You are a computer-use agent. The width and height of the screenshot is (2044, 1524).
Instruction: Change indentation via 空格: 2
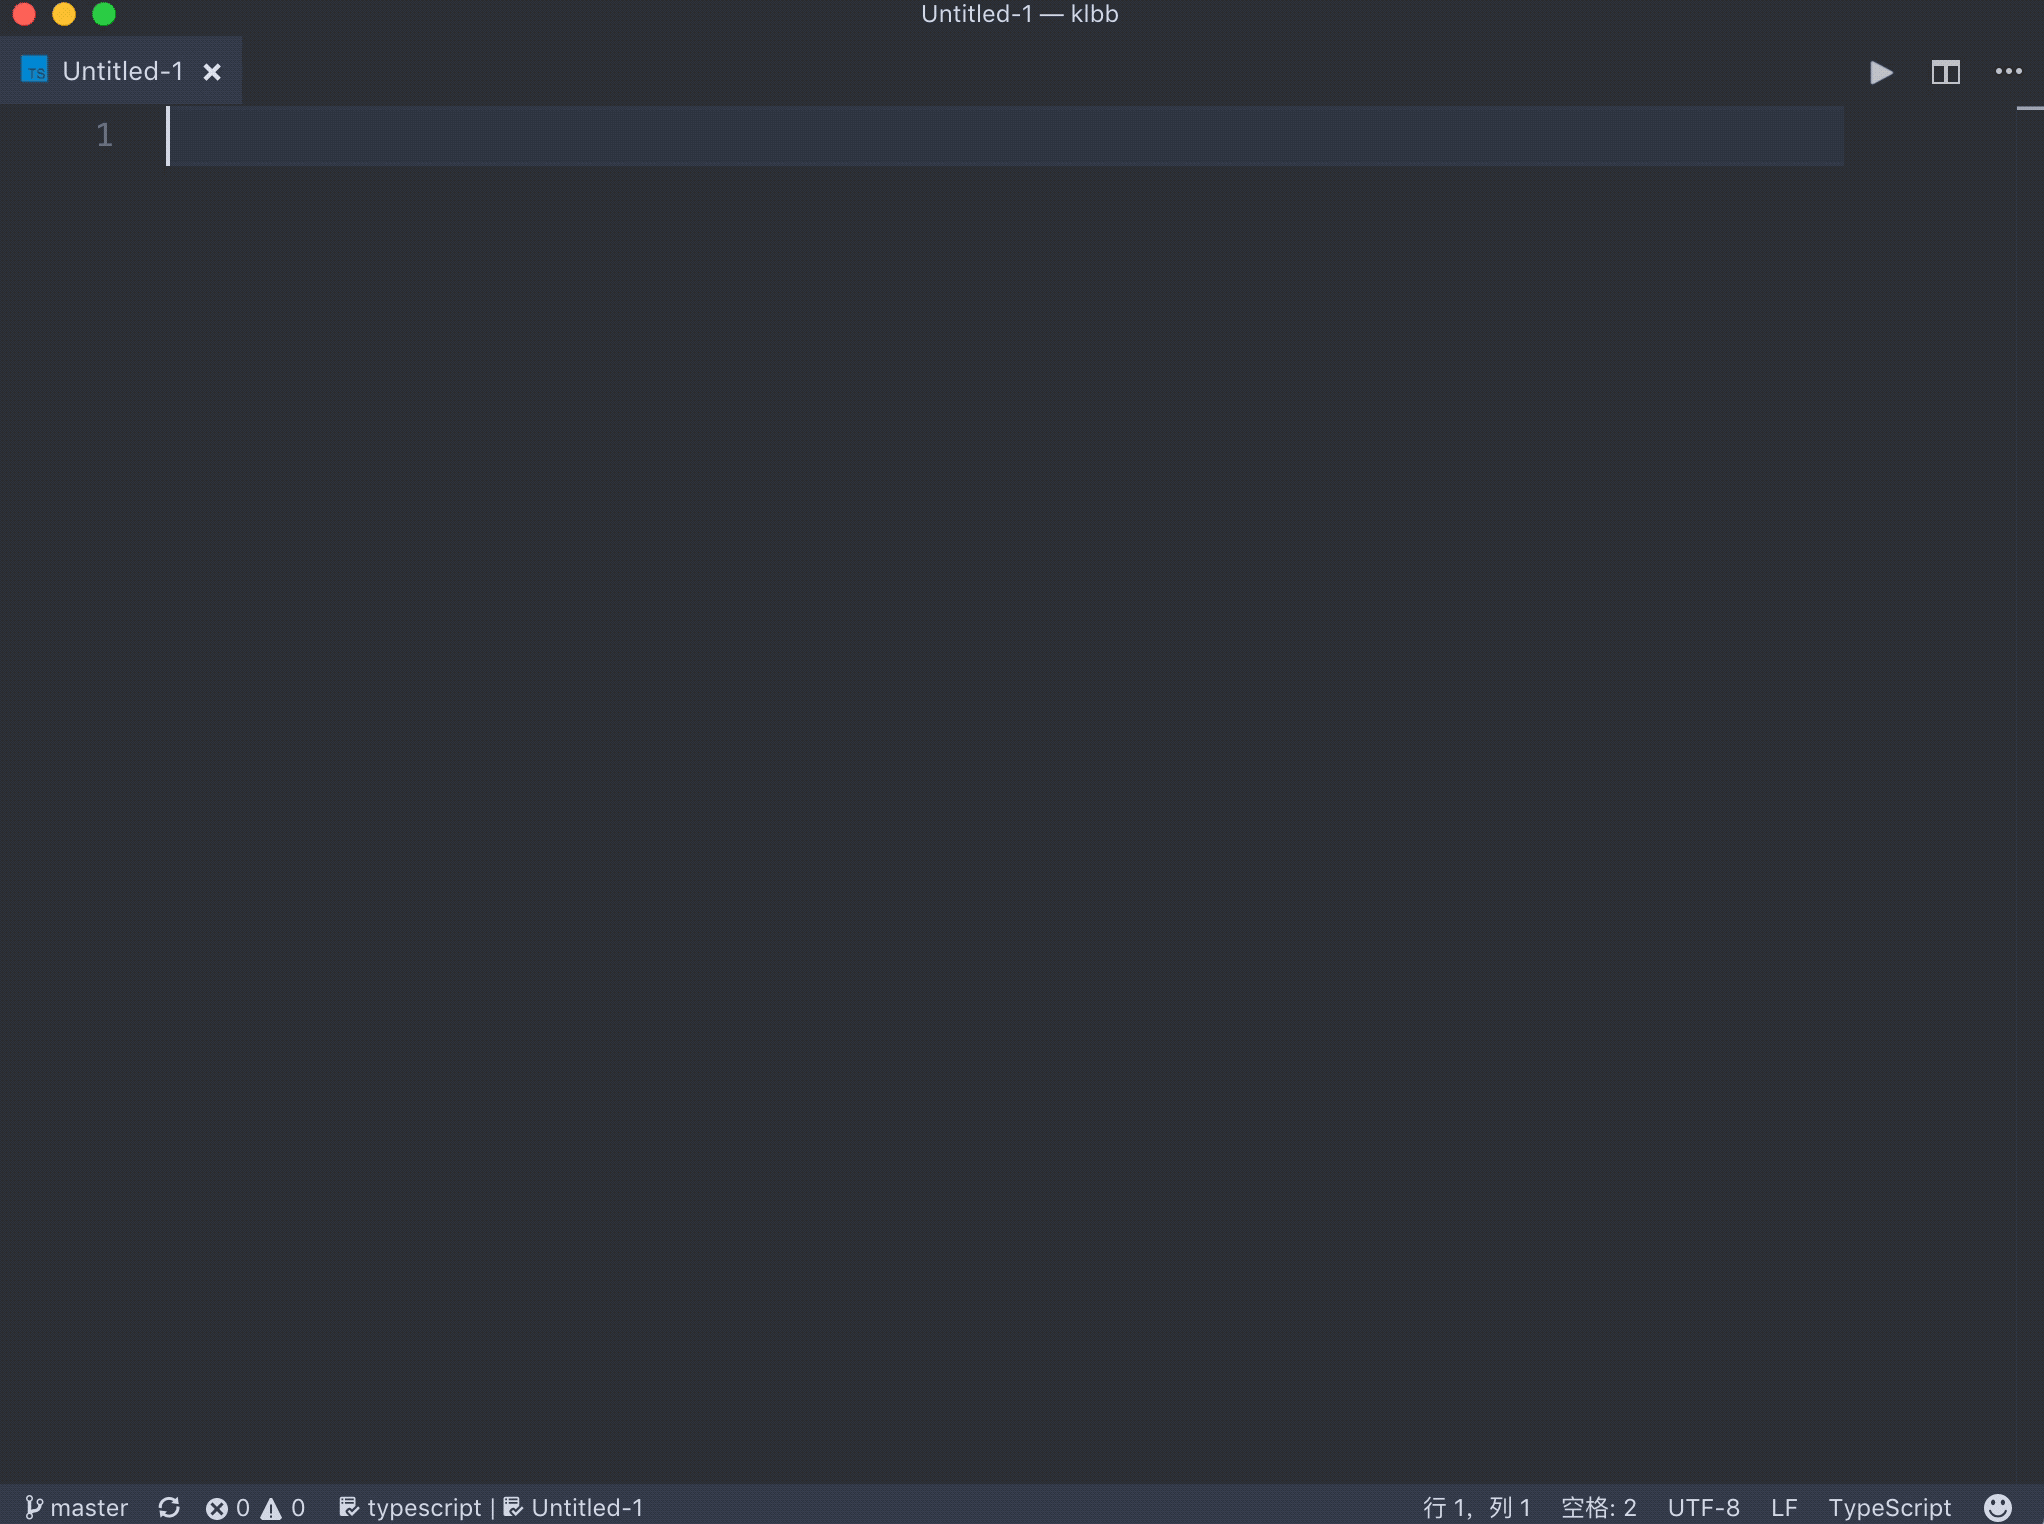click(x=1599, y=1507)
